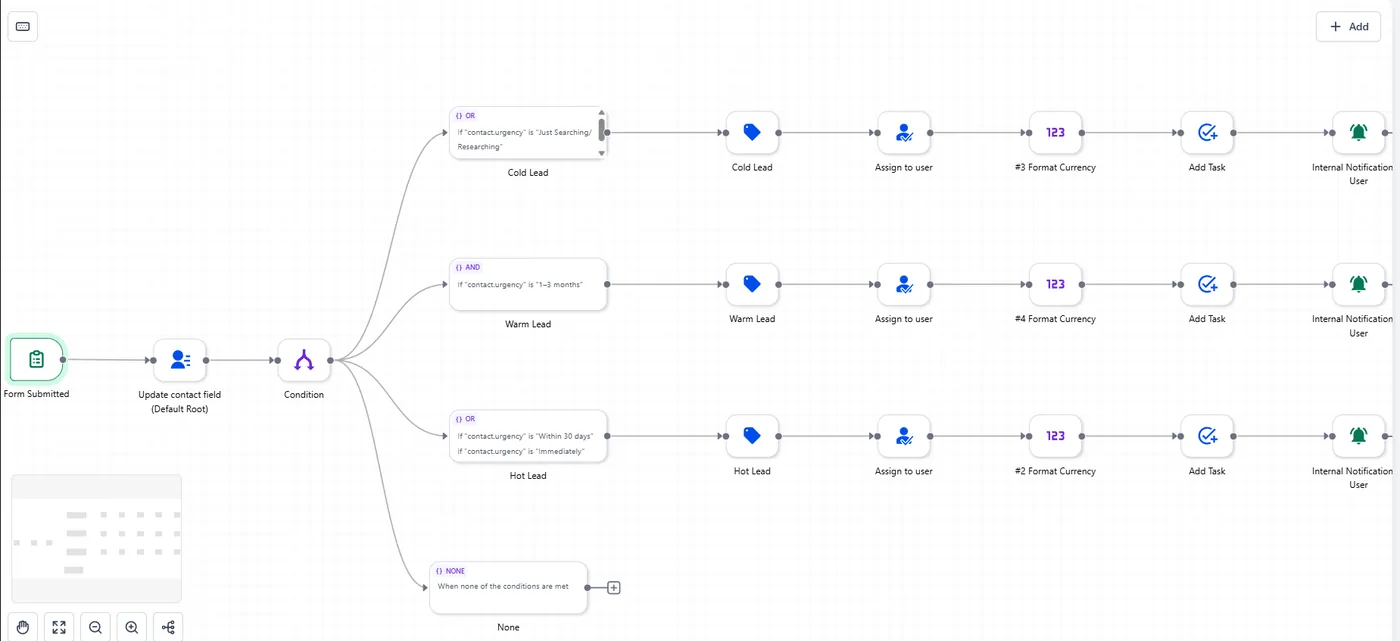Viewport: 1400px width, 641px height.
Task: Click the "Update contact field (Default Root)" label
Action: (180, 402)
